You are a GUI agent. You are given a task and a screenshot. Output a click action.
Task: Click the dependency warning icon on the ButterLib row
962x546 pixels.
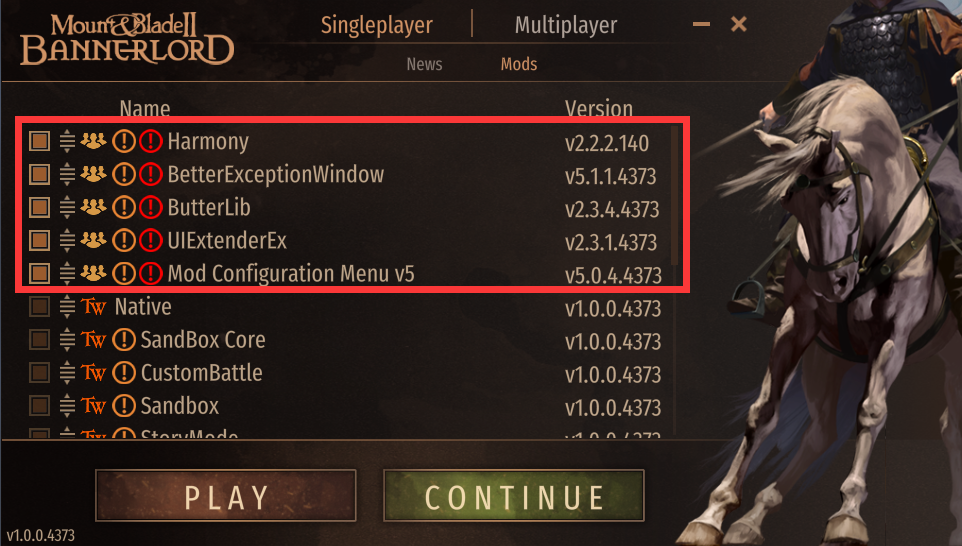(123, 207)
